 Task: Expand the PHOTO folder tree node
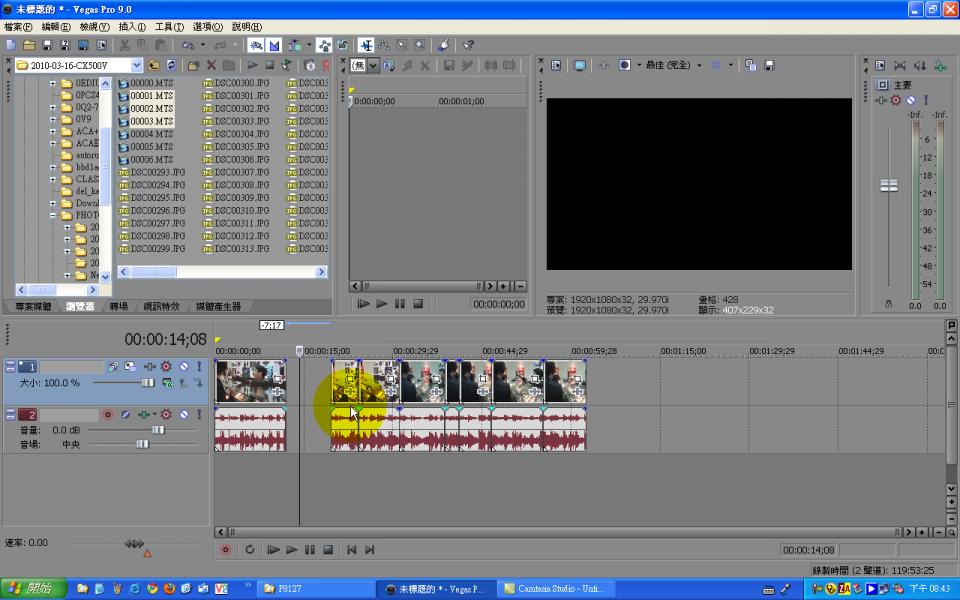pyautogui.click(x=54, y=215)
